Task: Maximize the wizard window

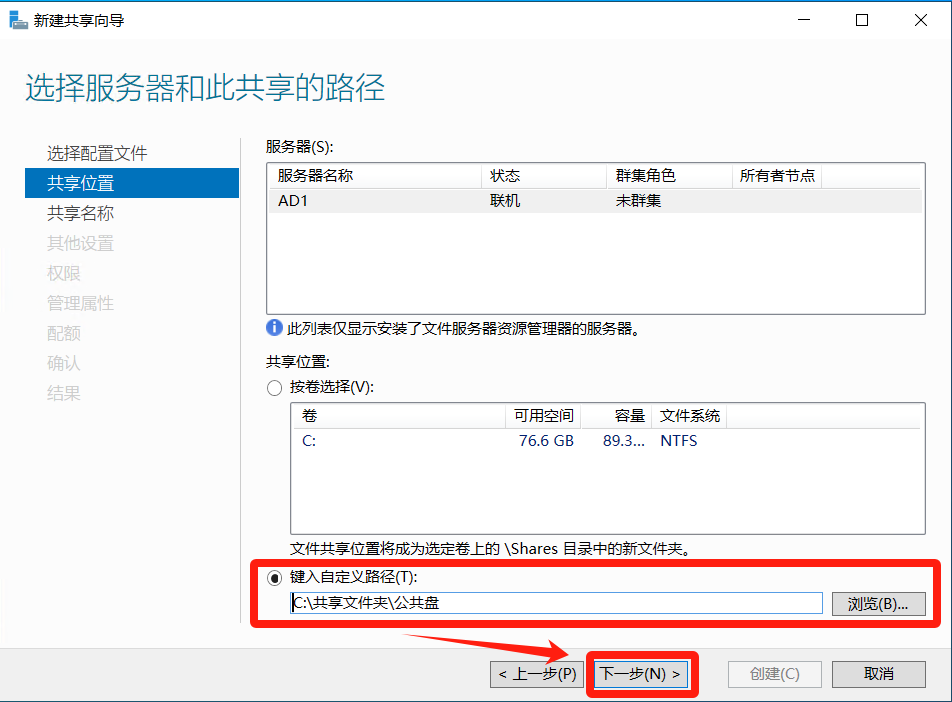Action: click(862, 20)
